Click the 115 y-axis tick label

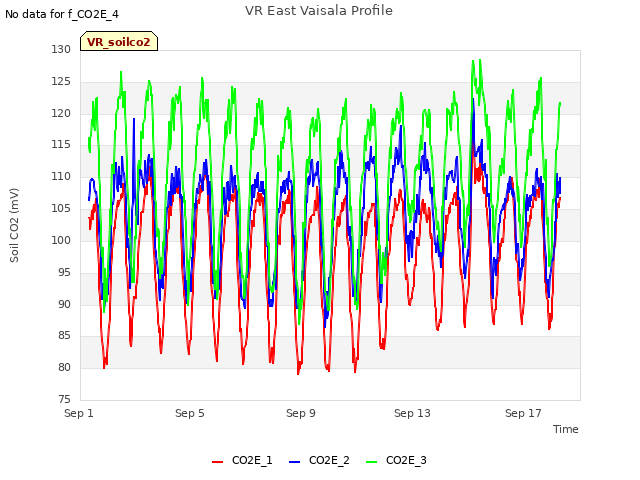coord(61,144)
